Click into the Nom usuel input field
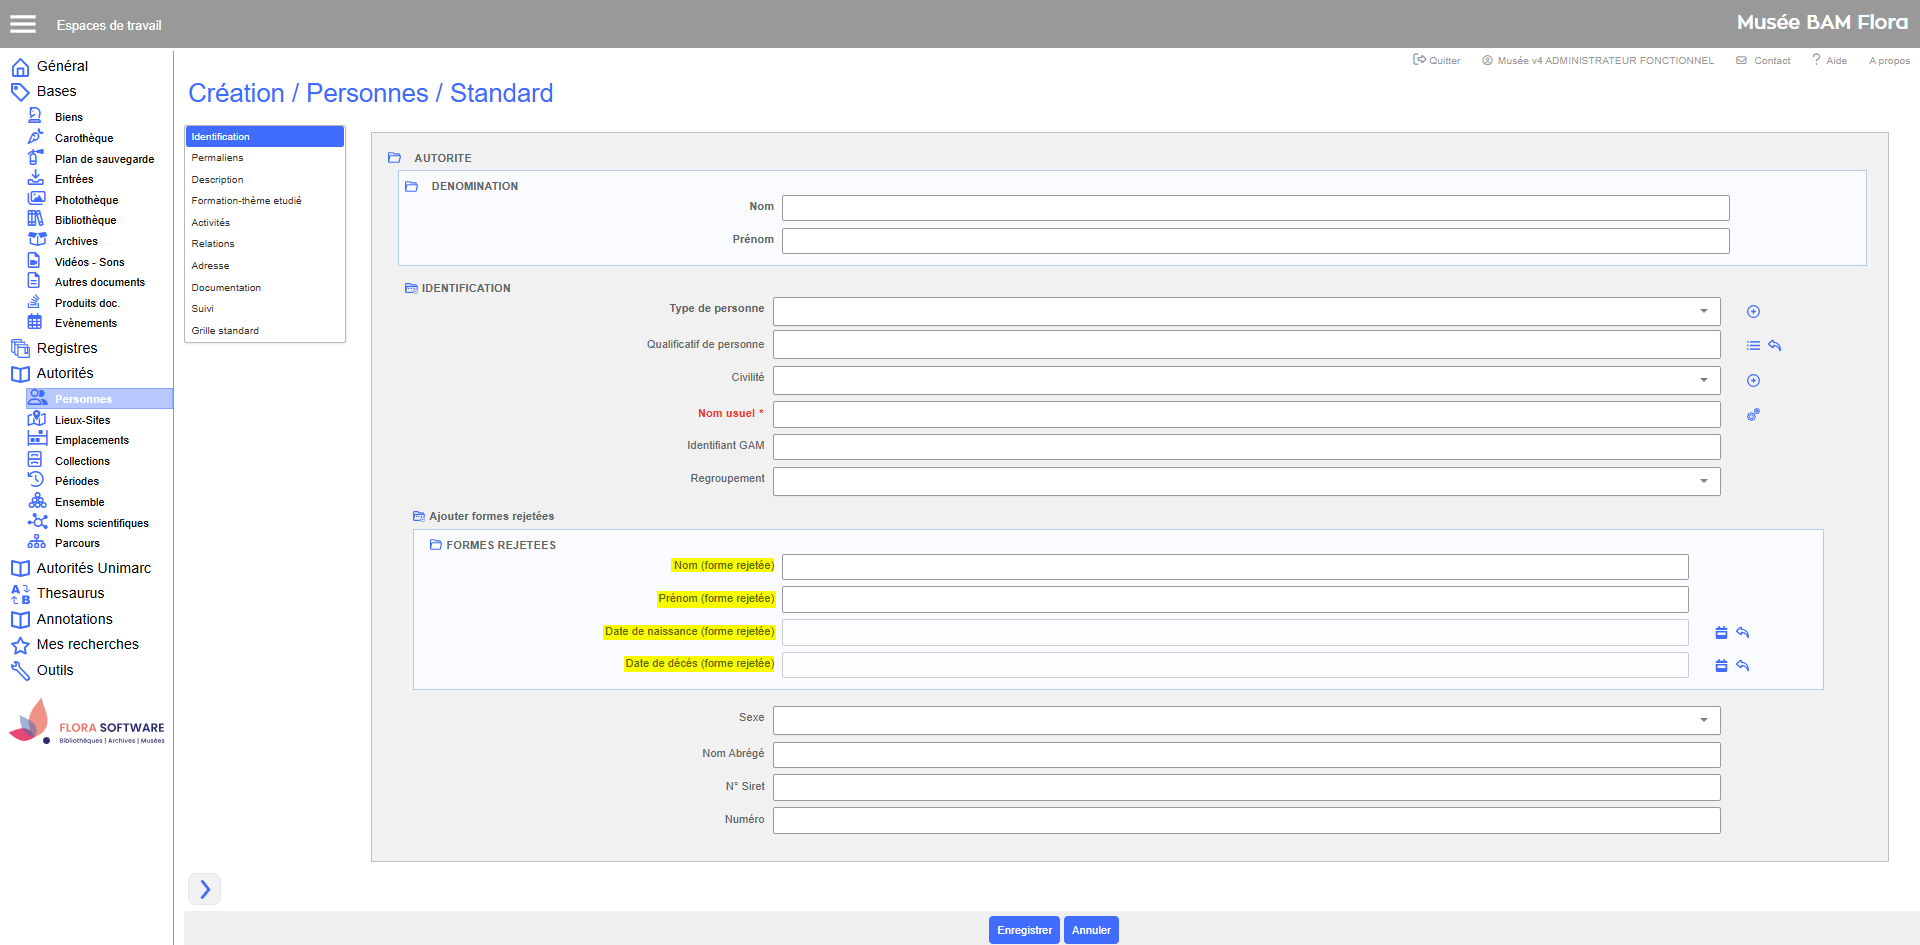Screen dimensions: 1920x945 (1245, 415)
